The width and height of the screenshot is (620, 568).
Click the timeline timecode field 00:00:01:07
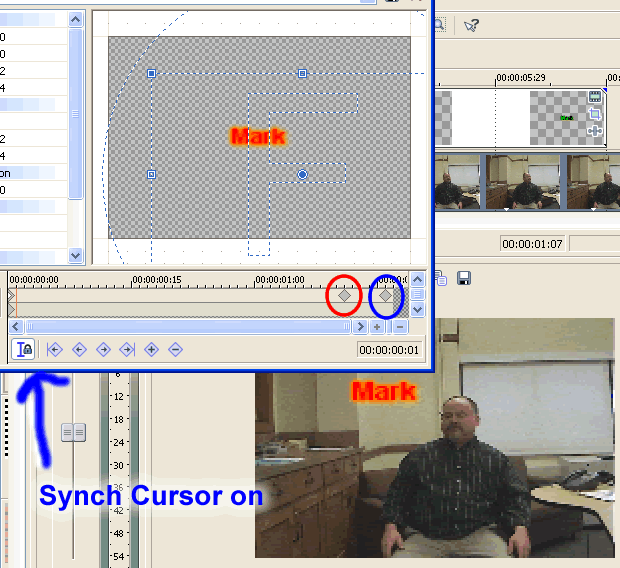click(x=533, y=243)
